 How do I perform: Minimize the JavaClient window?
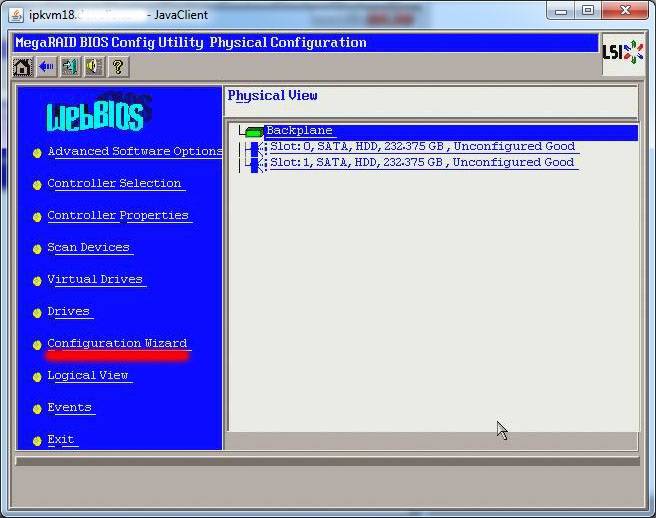(561, 11)
